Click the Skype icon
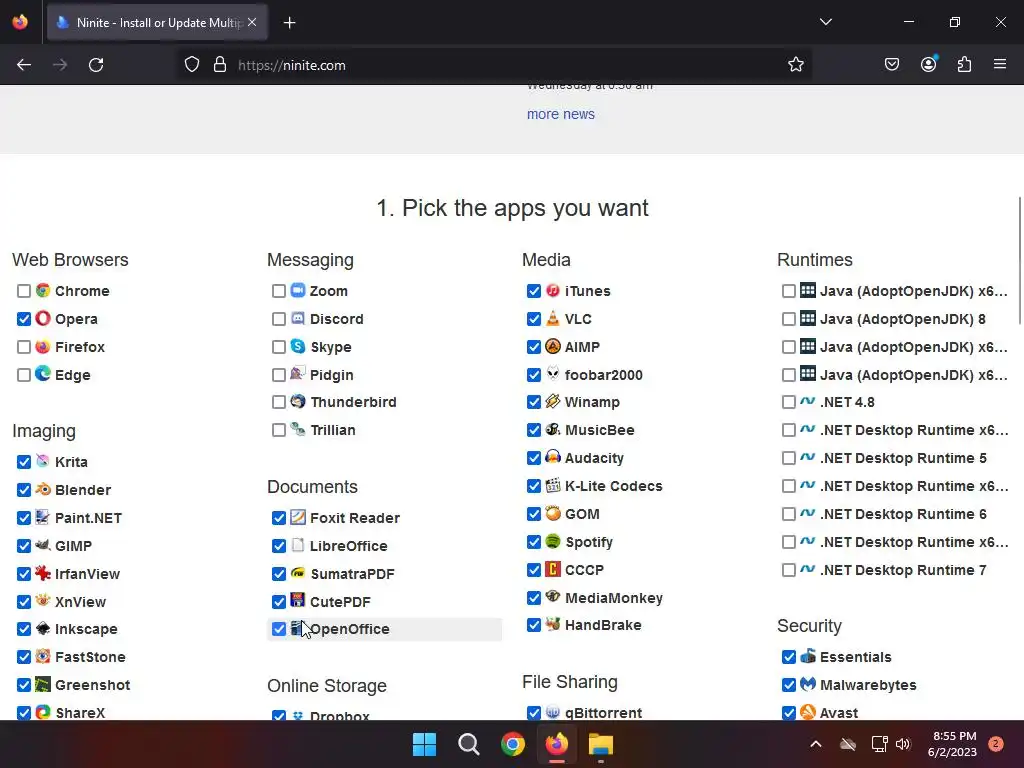Image resolution: width=1024 pixels, height=768 pixels. tap(298, 346)
